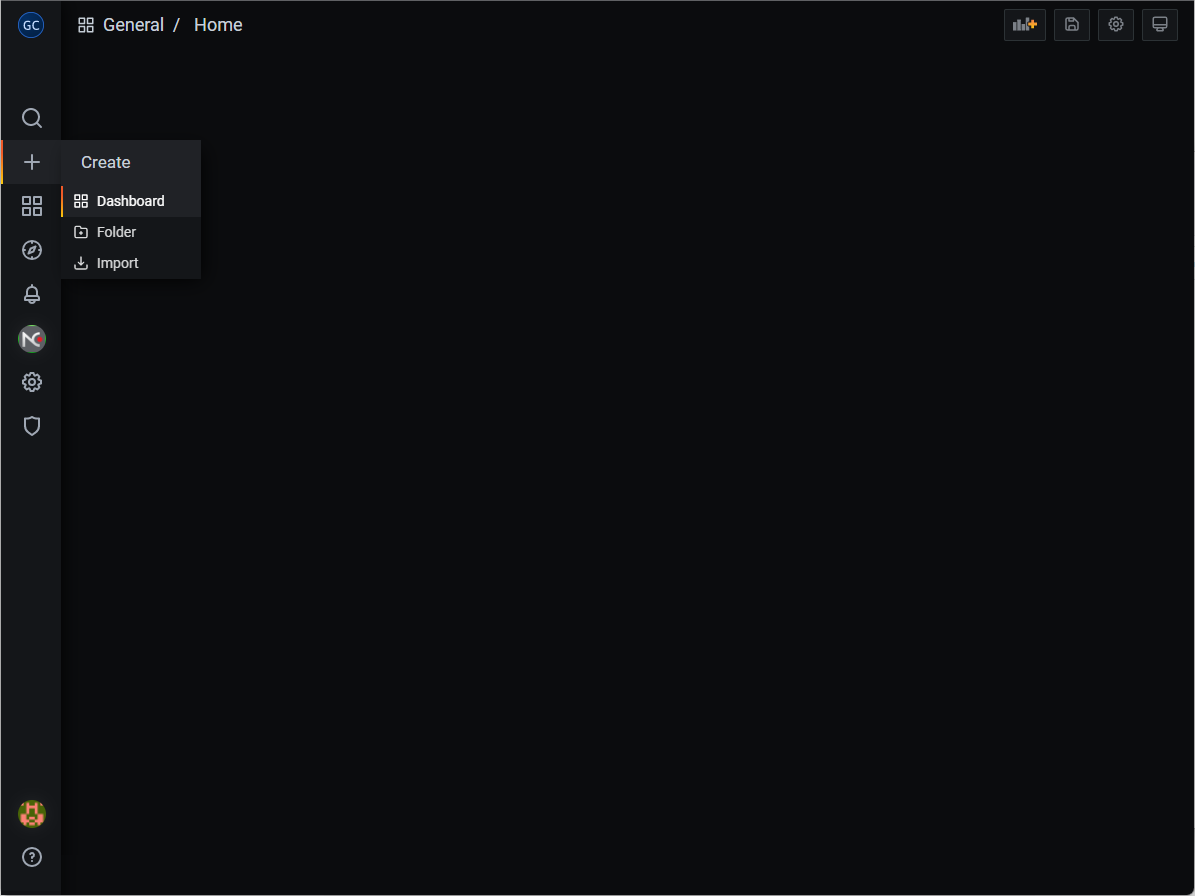
Task: Click the Save dashboard disk icon
Action: click(x=1072, y=25)
